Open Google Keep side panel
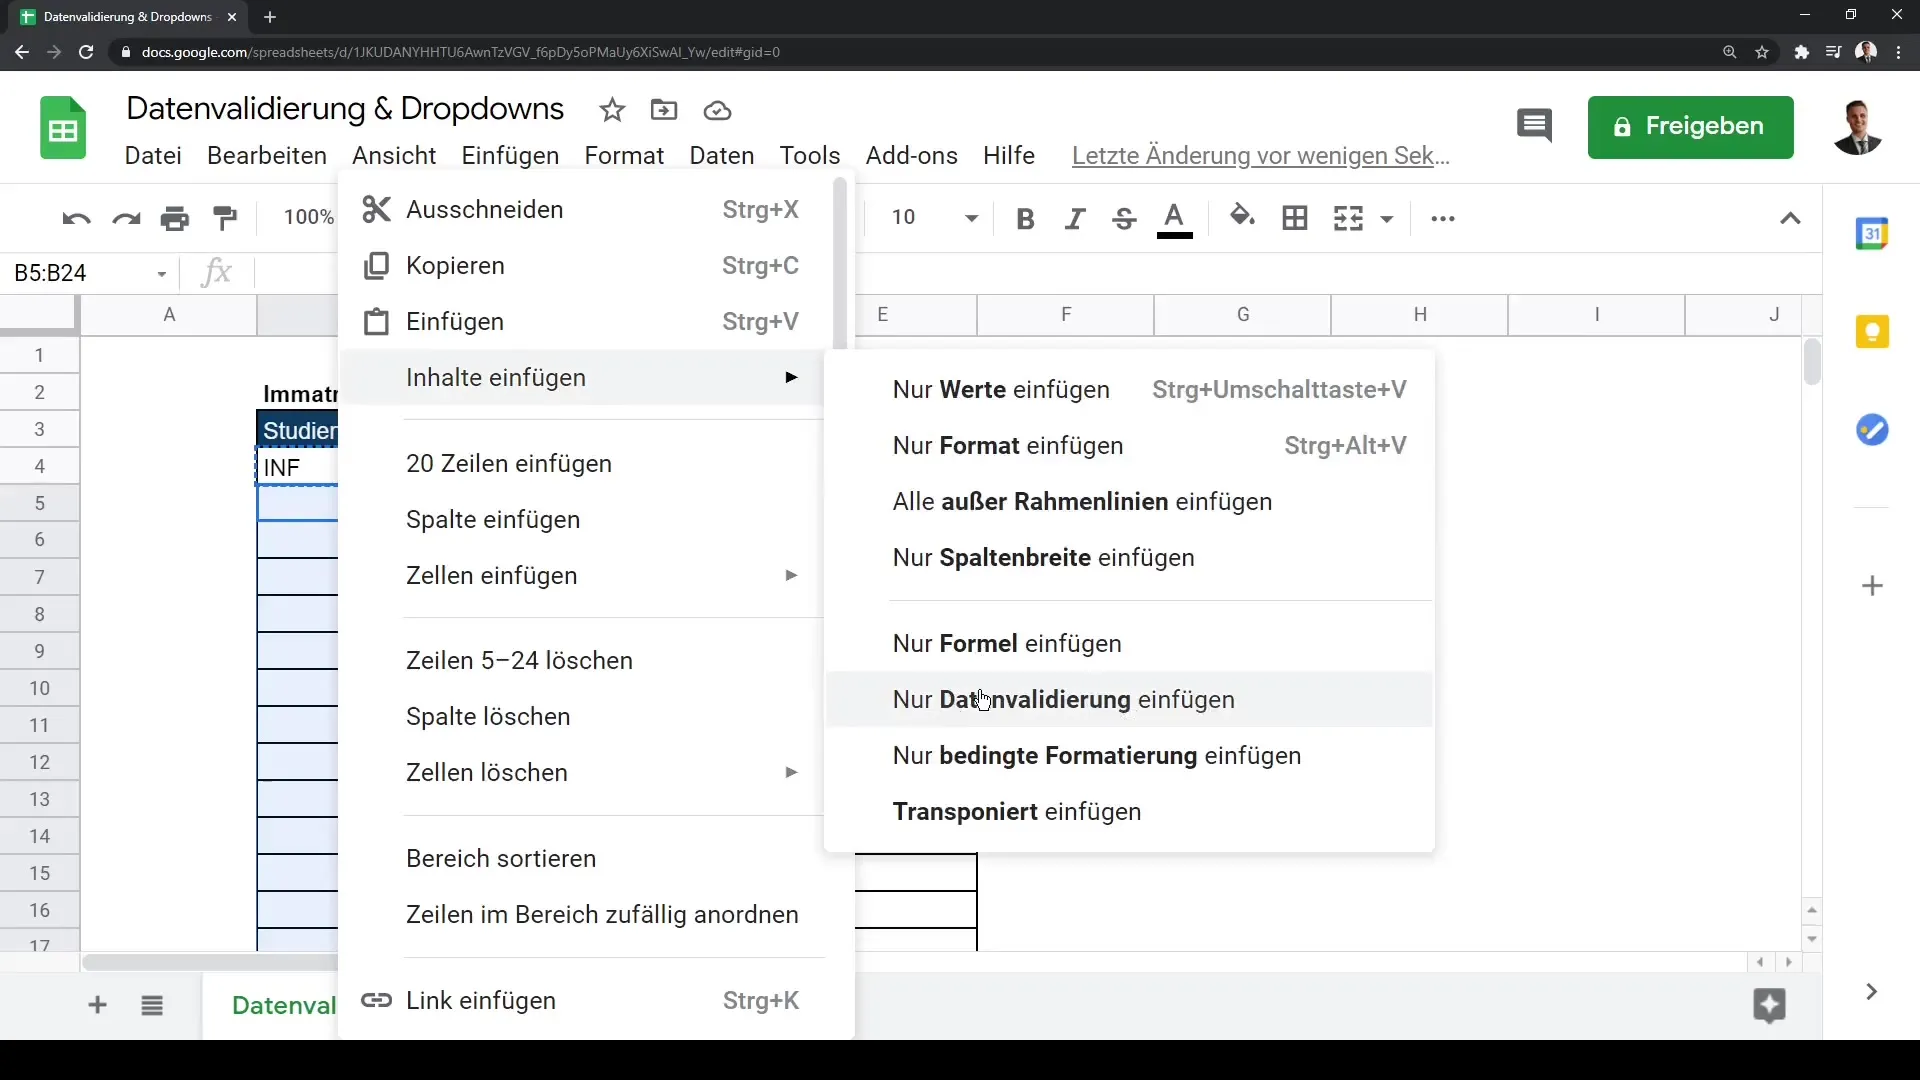The height and width of the screenshot is (1080, 1920). pyautogui.click(x=1872, y=331)
